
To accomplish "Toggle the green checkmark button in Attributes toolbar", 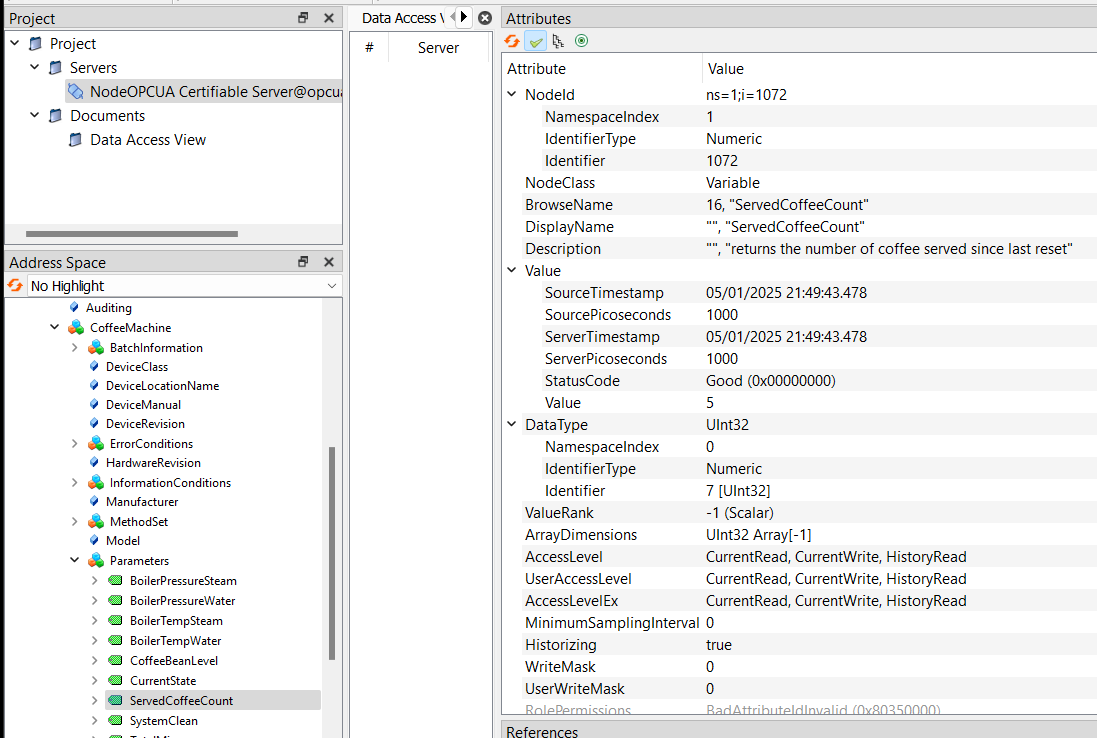I will point(536,41).
